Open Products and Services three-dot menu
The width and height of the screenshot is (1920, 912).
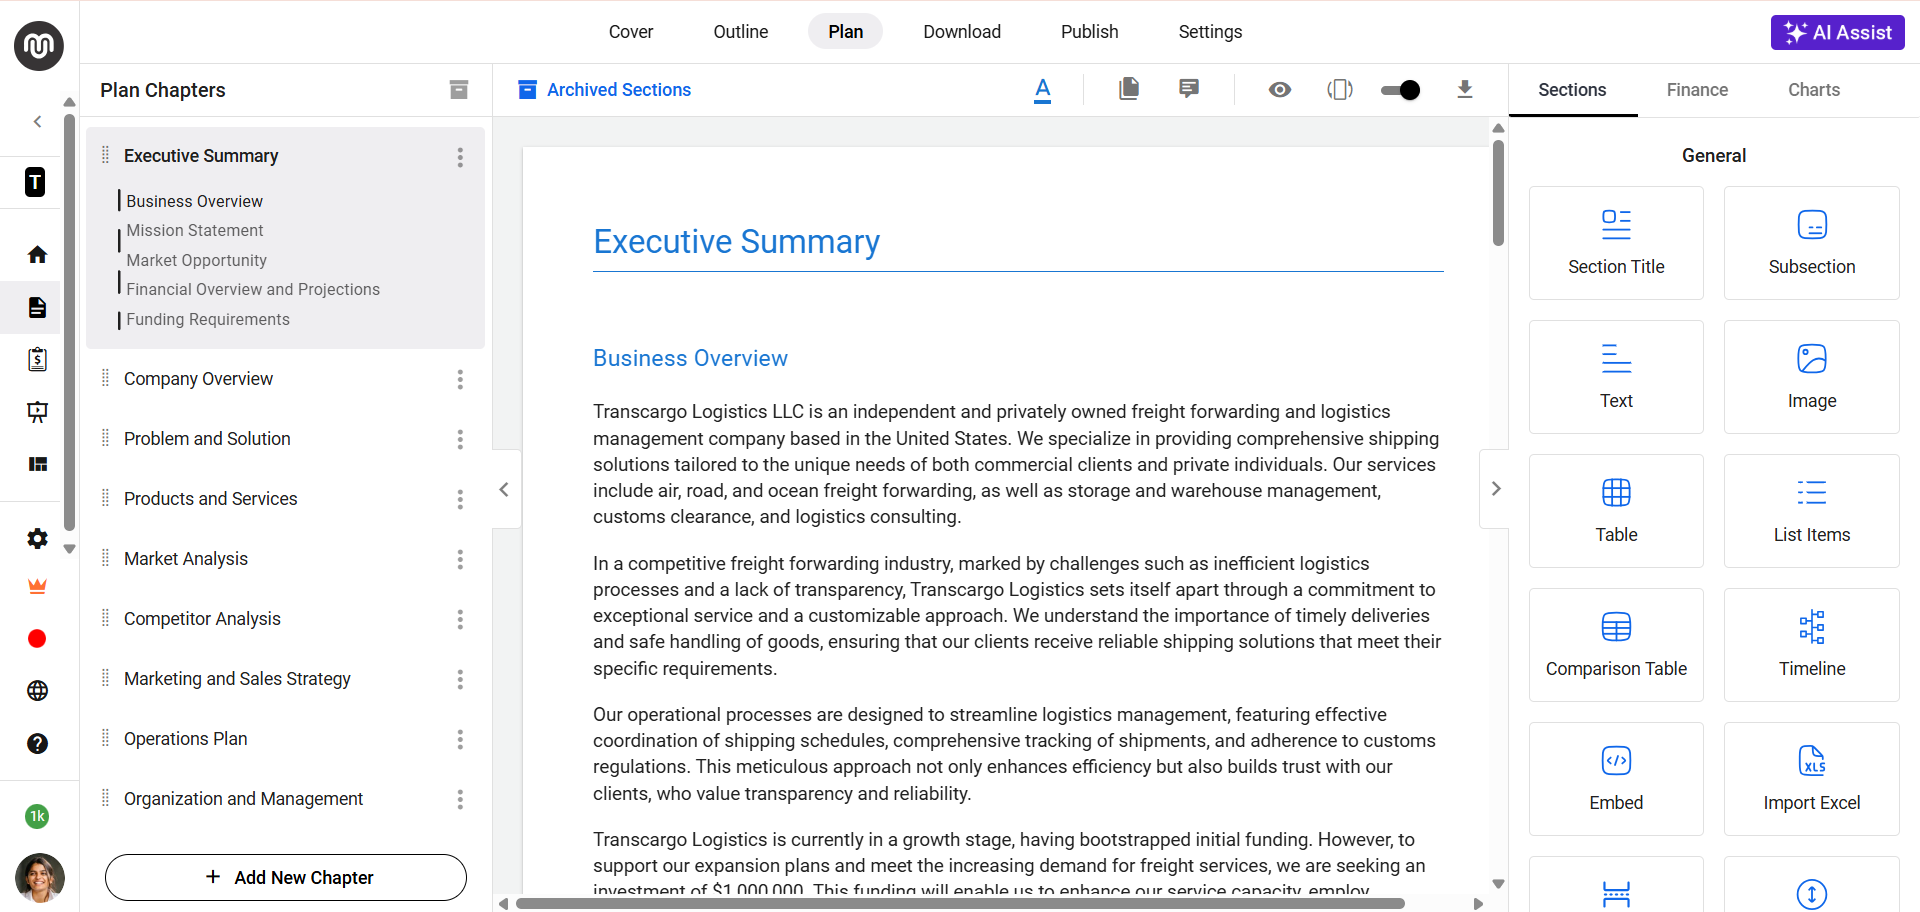point(460,499)
